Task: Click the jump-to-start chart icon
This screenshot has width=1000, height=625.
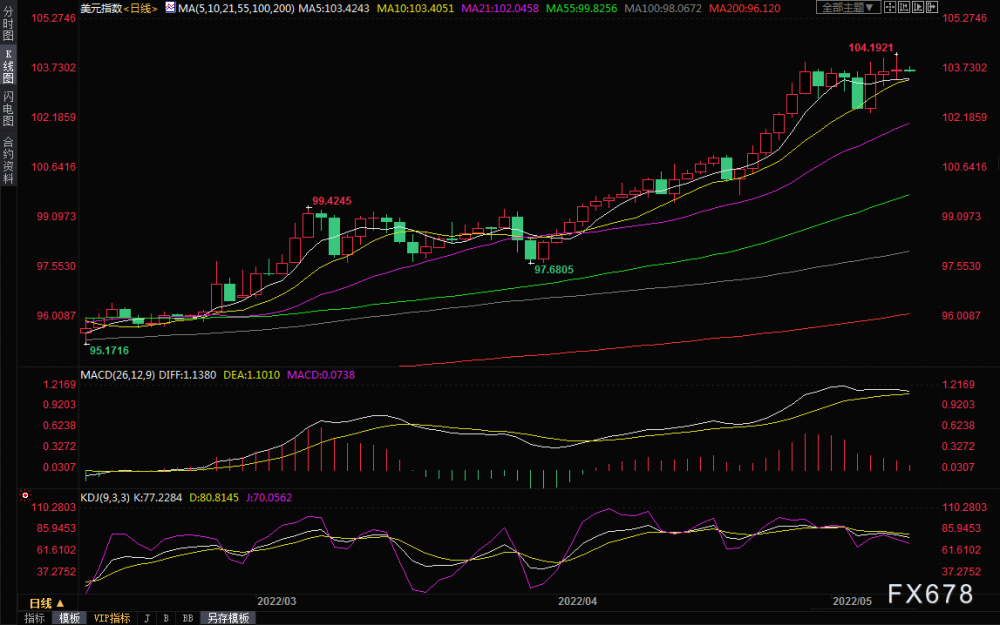Action: click(904, 7)
